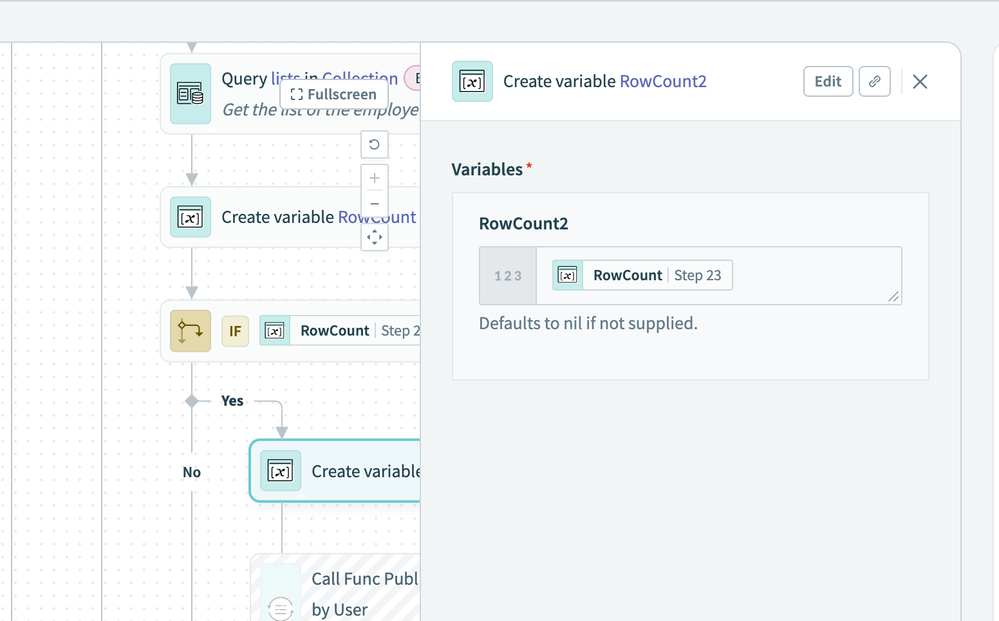Click the Edit button in panel header
The image size is (999, 621).
click(827, 82)
